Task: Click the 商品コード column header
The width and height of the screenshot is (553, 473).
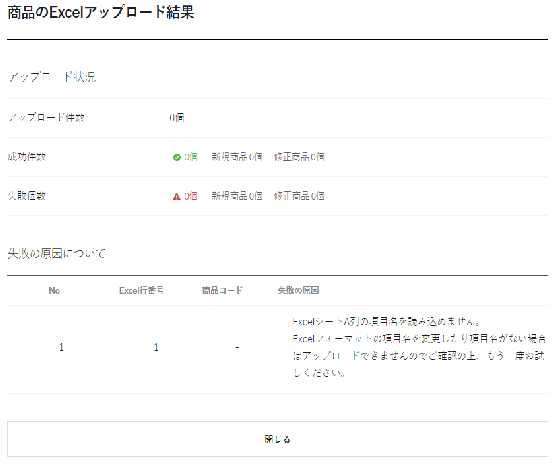Action: pyautogui.click(x=222, y=290)
